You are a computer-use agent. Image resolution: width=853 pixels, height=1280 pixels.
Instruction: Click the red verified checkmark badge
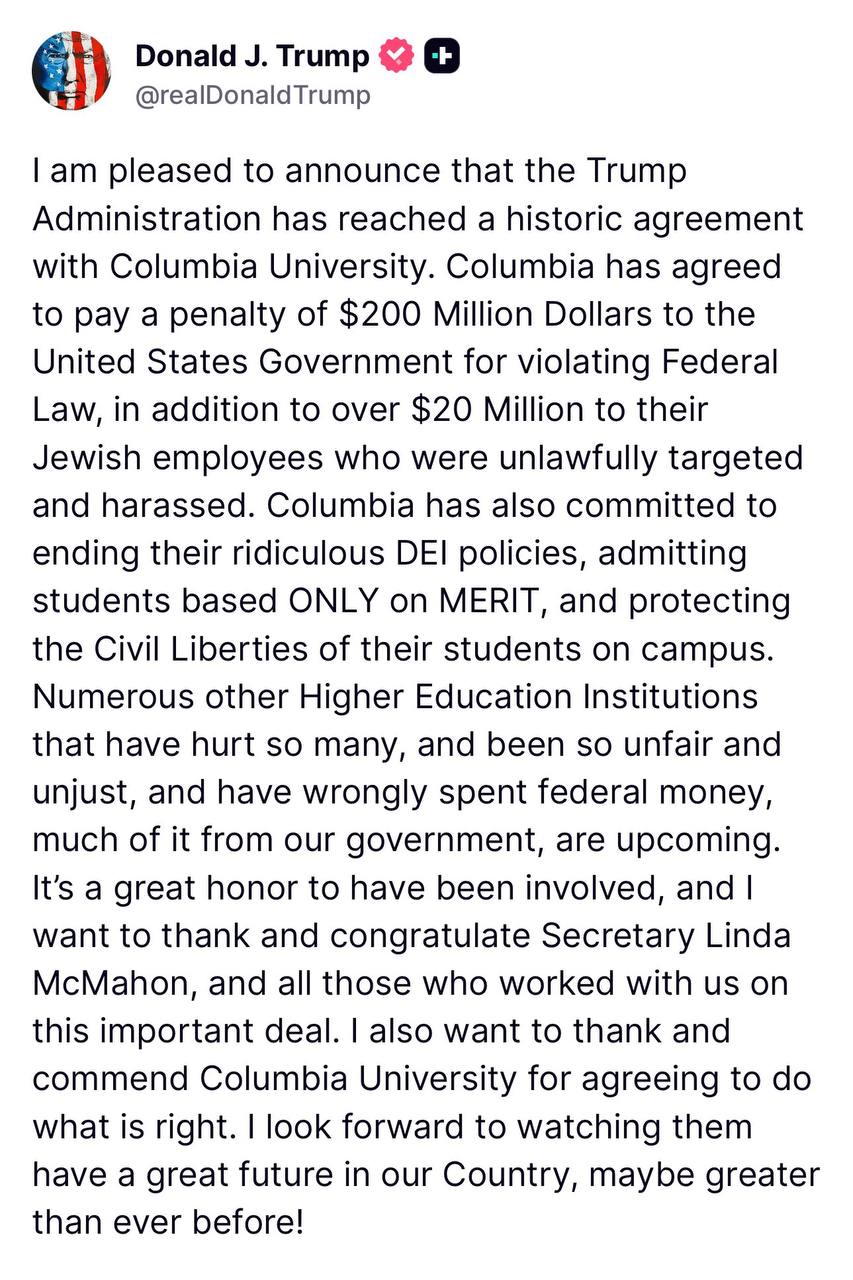tap(397, 57)
